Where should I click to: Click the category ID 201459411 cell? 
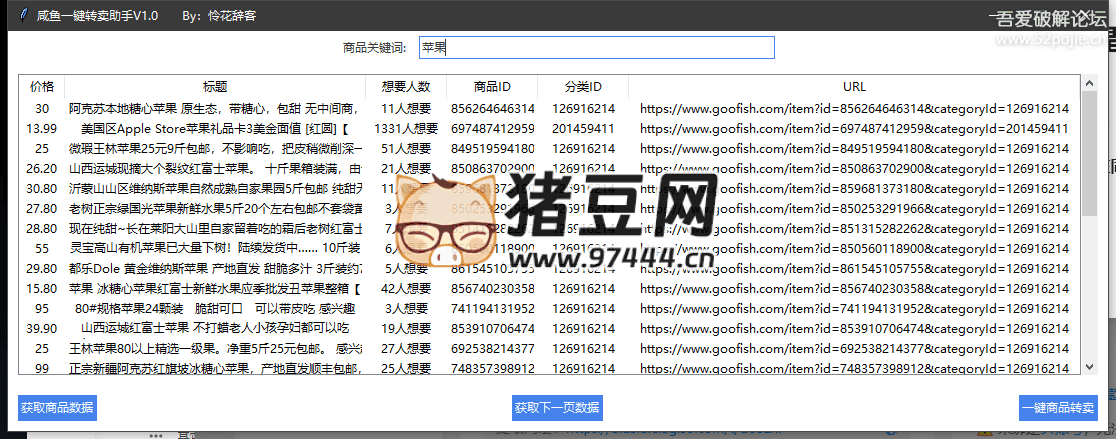[584, 129]
